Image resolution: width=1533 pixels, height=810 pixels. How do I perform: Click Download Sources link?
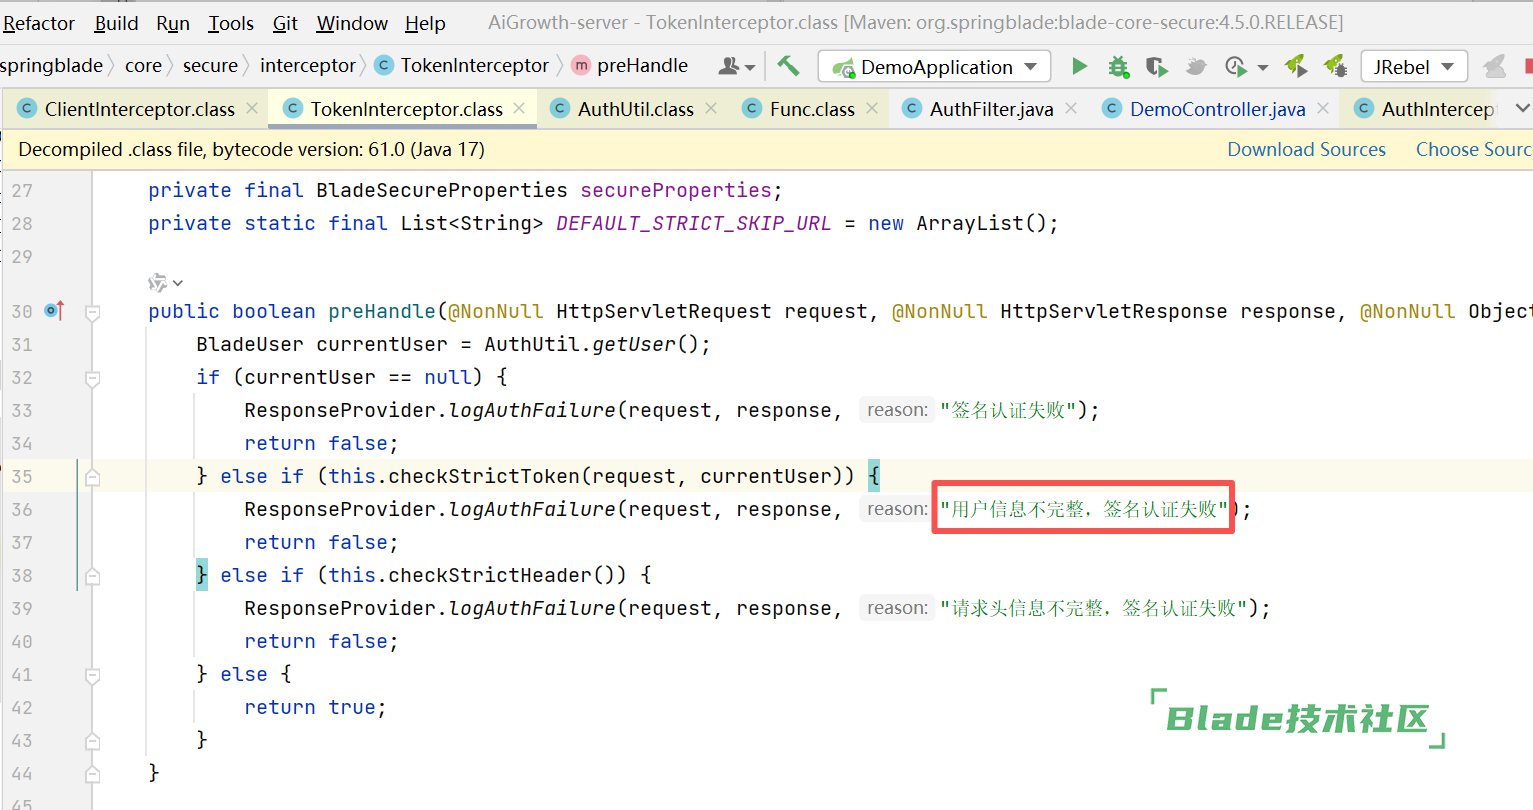point(1306,149)
